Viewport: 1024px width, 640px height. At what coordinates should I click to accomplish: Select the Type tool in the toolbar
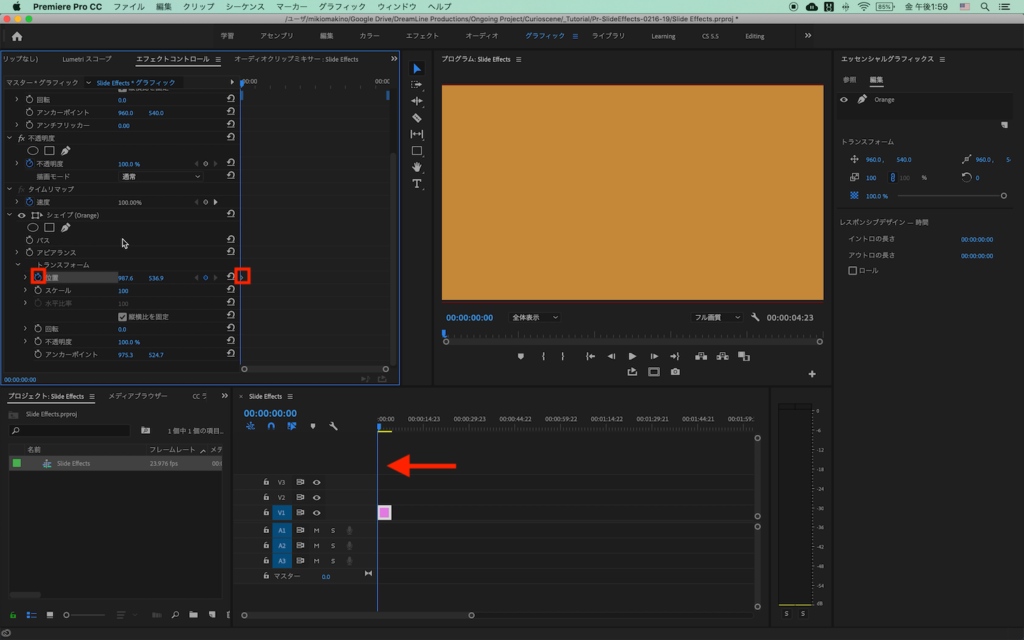click(417, 184)
